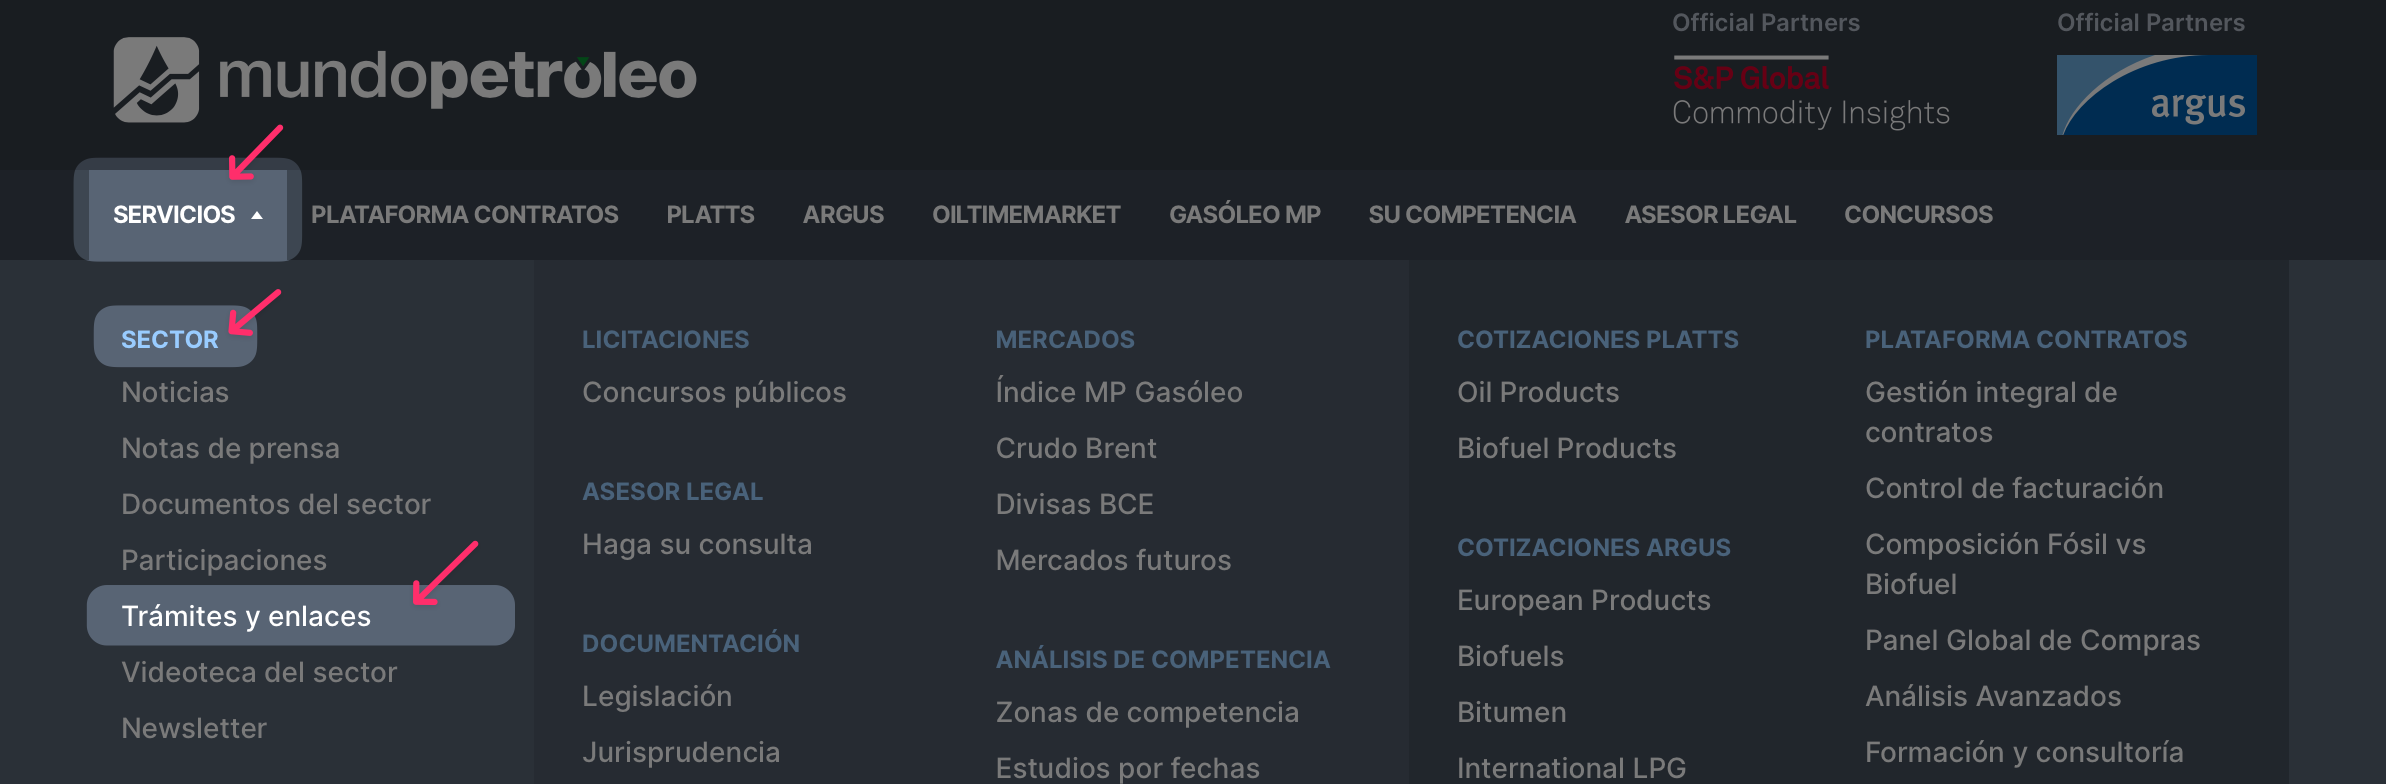
Task: Open Gestión integral de contratos
Action: click(x=1991, y=412)
